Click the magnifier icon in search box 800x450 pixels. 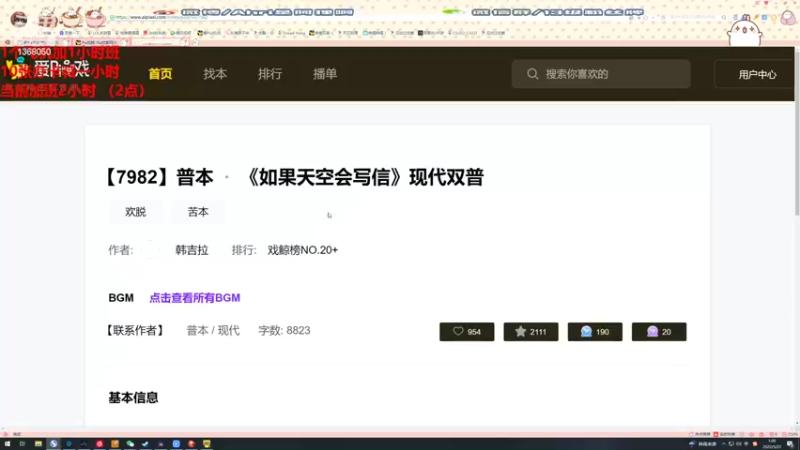coord(533,74)
